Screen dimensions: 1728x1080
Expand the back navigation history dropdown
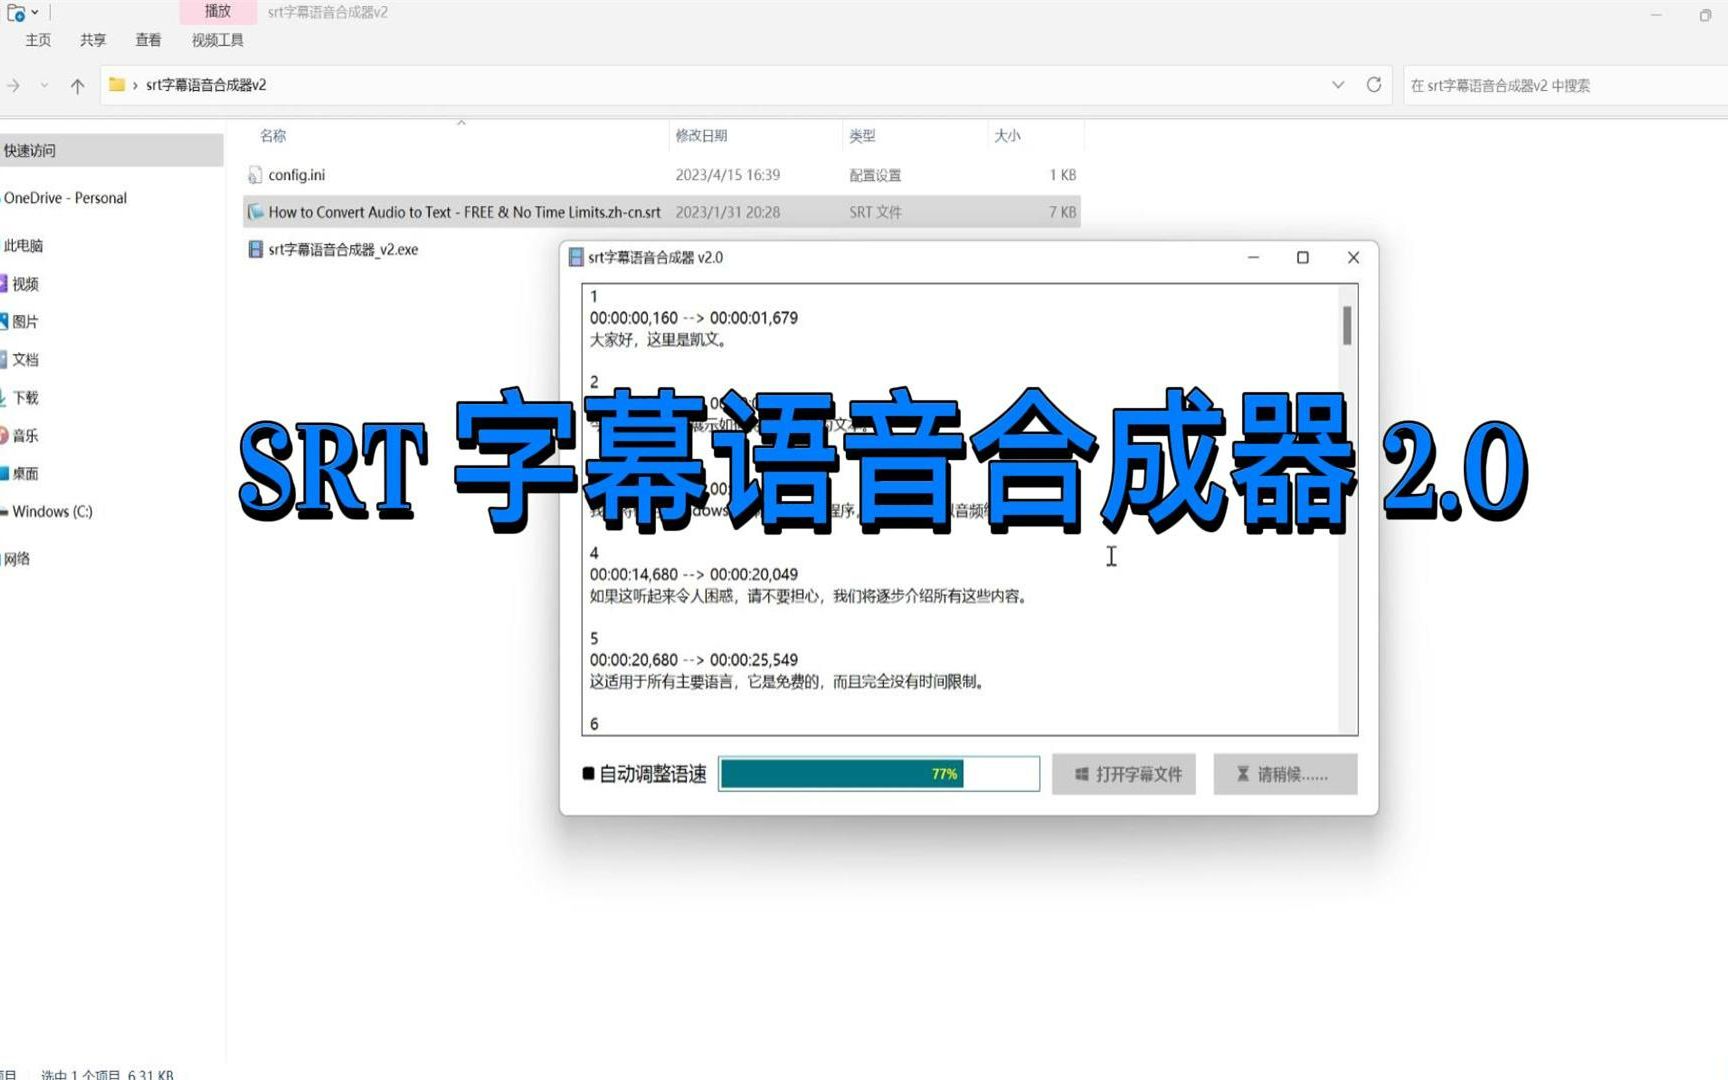pyautogui.click(x=45, y=86)
